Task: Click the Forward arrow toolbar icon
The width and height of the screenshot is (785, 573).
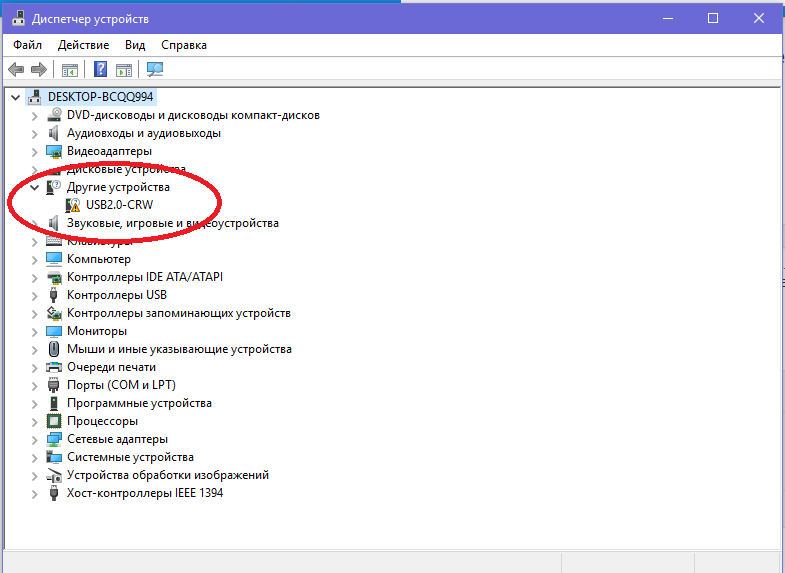Action: coord(39,69)
